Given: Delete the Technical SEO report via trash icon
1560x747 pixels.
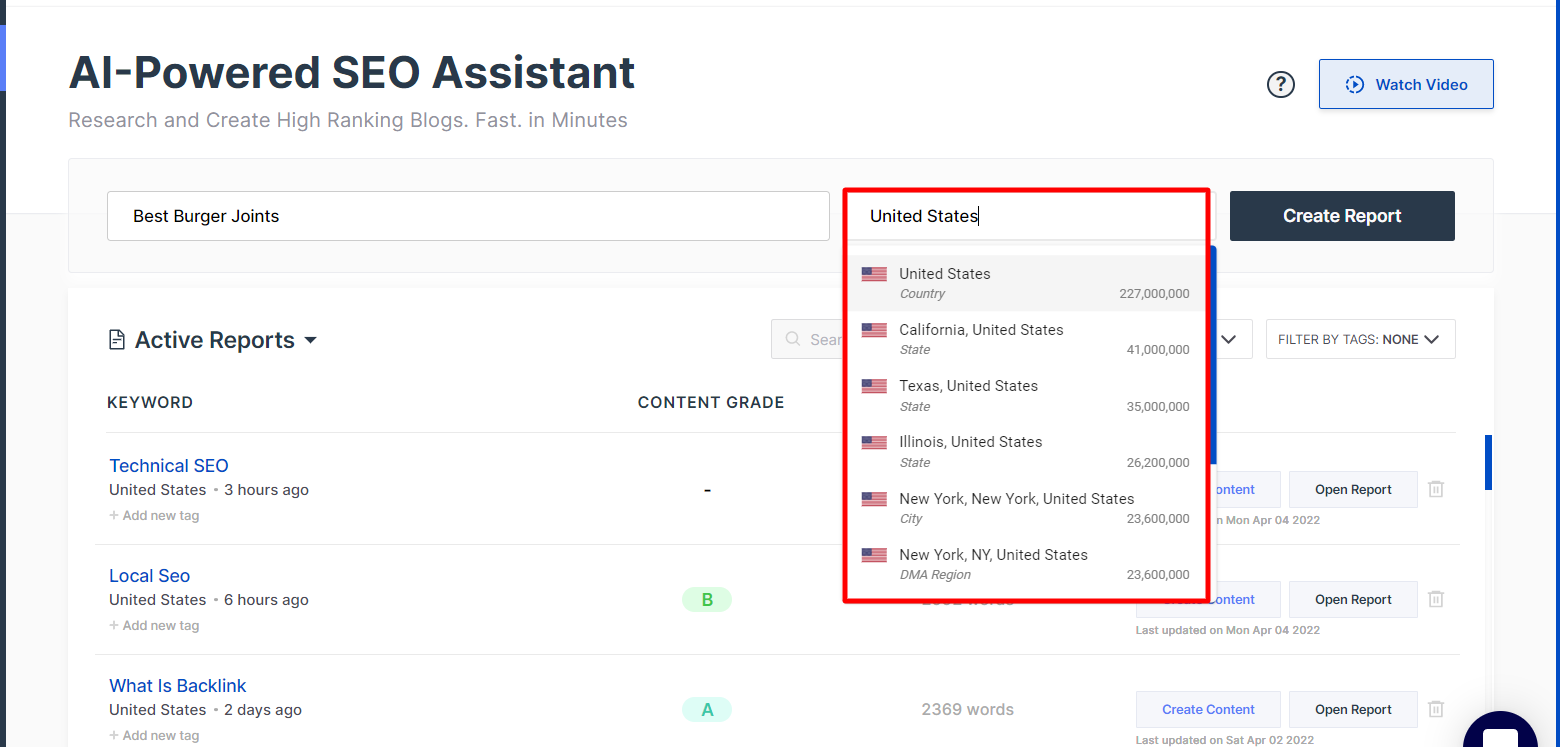Looking at the screenshot, I should click(x=1436, y=489).
